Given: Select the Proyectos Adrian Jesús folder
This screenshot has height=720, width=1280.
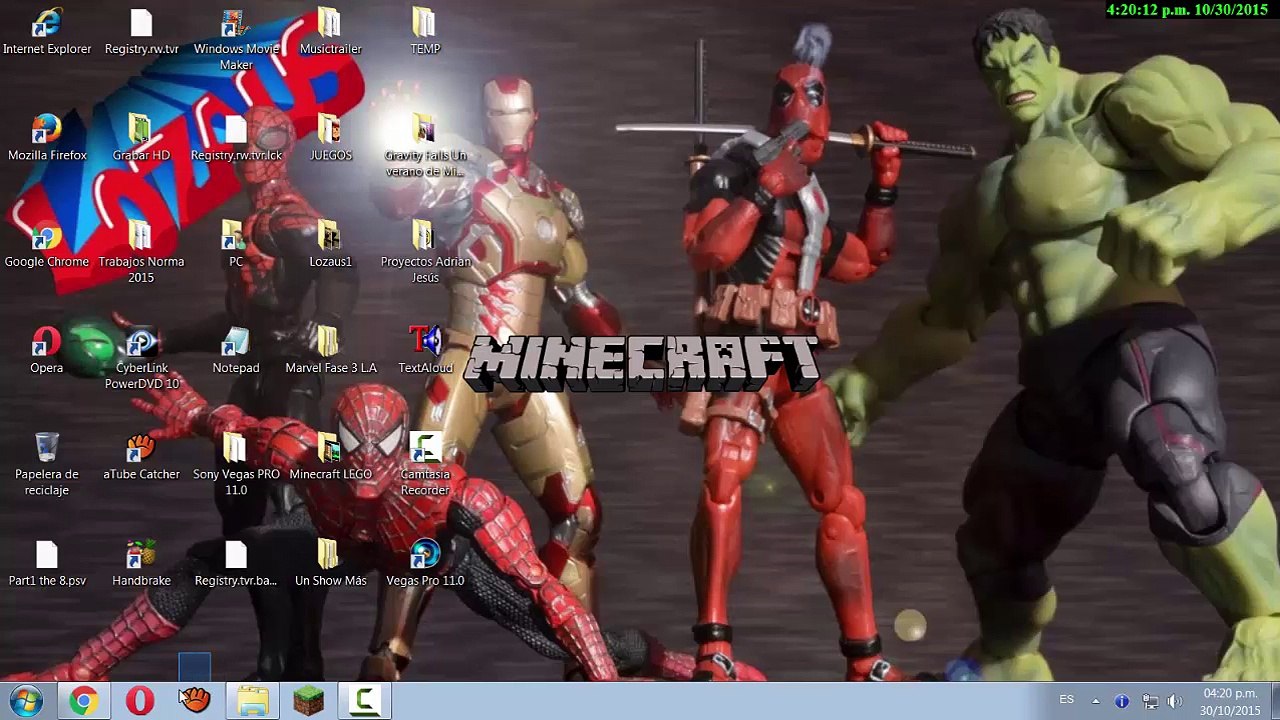Looking at the screenshot, I should [425, 253].
